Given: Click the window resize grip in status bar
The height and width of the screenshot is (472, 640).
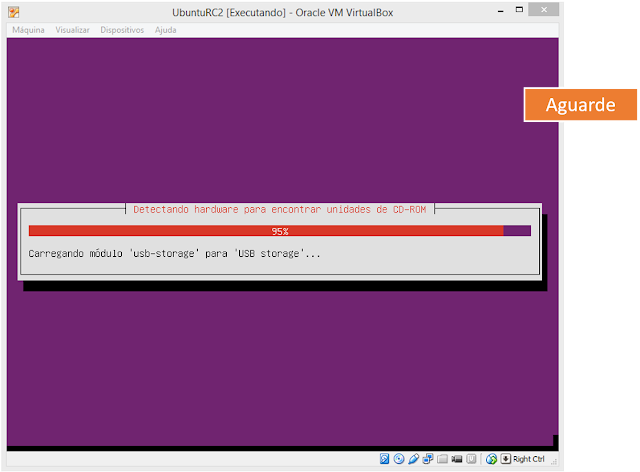Looking at the screenshot, I should [x=554, y=461].
